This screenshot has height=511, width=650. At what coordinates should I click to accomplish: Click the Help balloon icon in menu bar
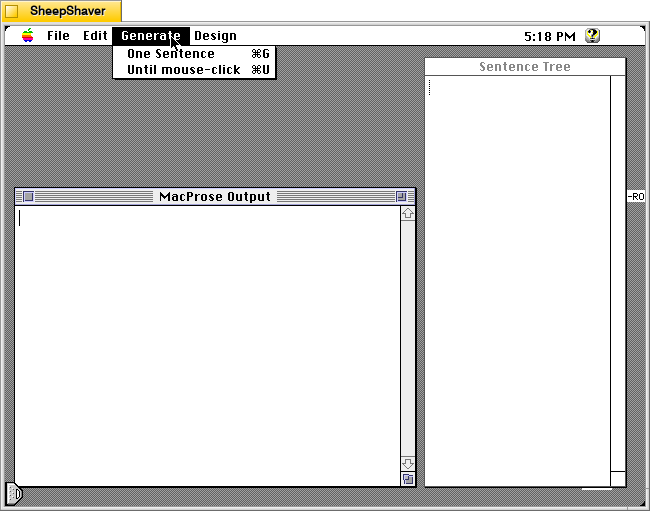click(x=592, y=36)
